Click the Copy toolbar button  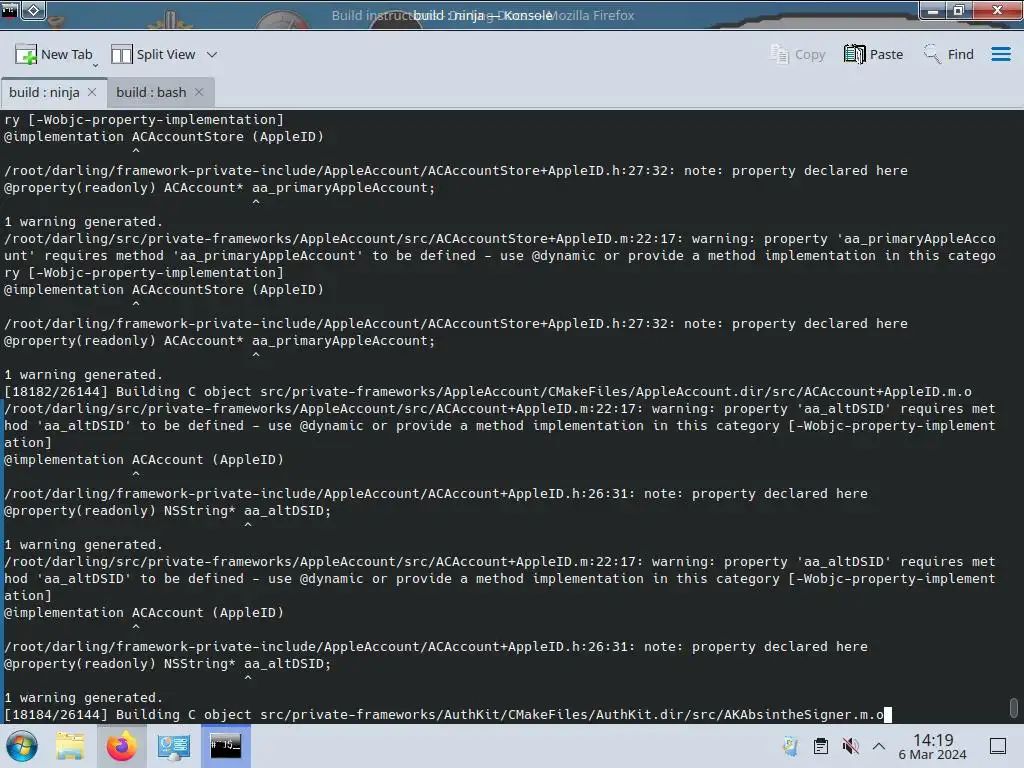(x=797, y=55)
